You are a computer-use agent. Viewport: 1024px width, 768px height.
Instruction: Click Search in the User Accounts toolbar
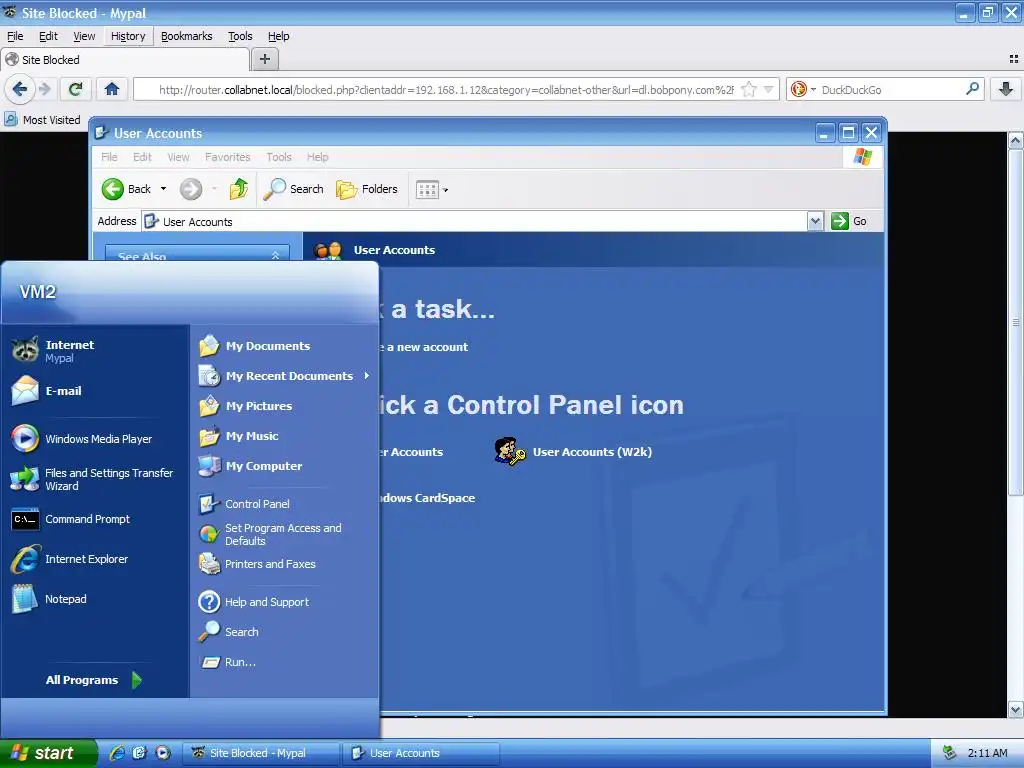point(294,189)
